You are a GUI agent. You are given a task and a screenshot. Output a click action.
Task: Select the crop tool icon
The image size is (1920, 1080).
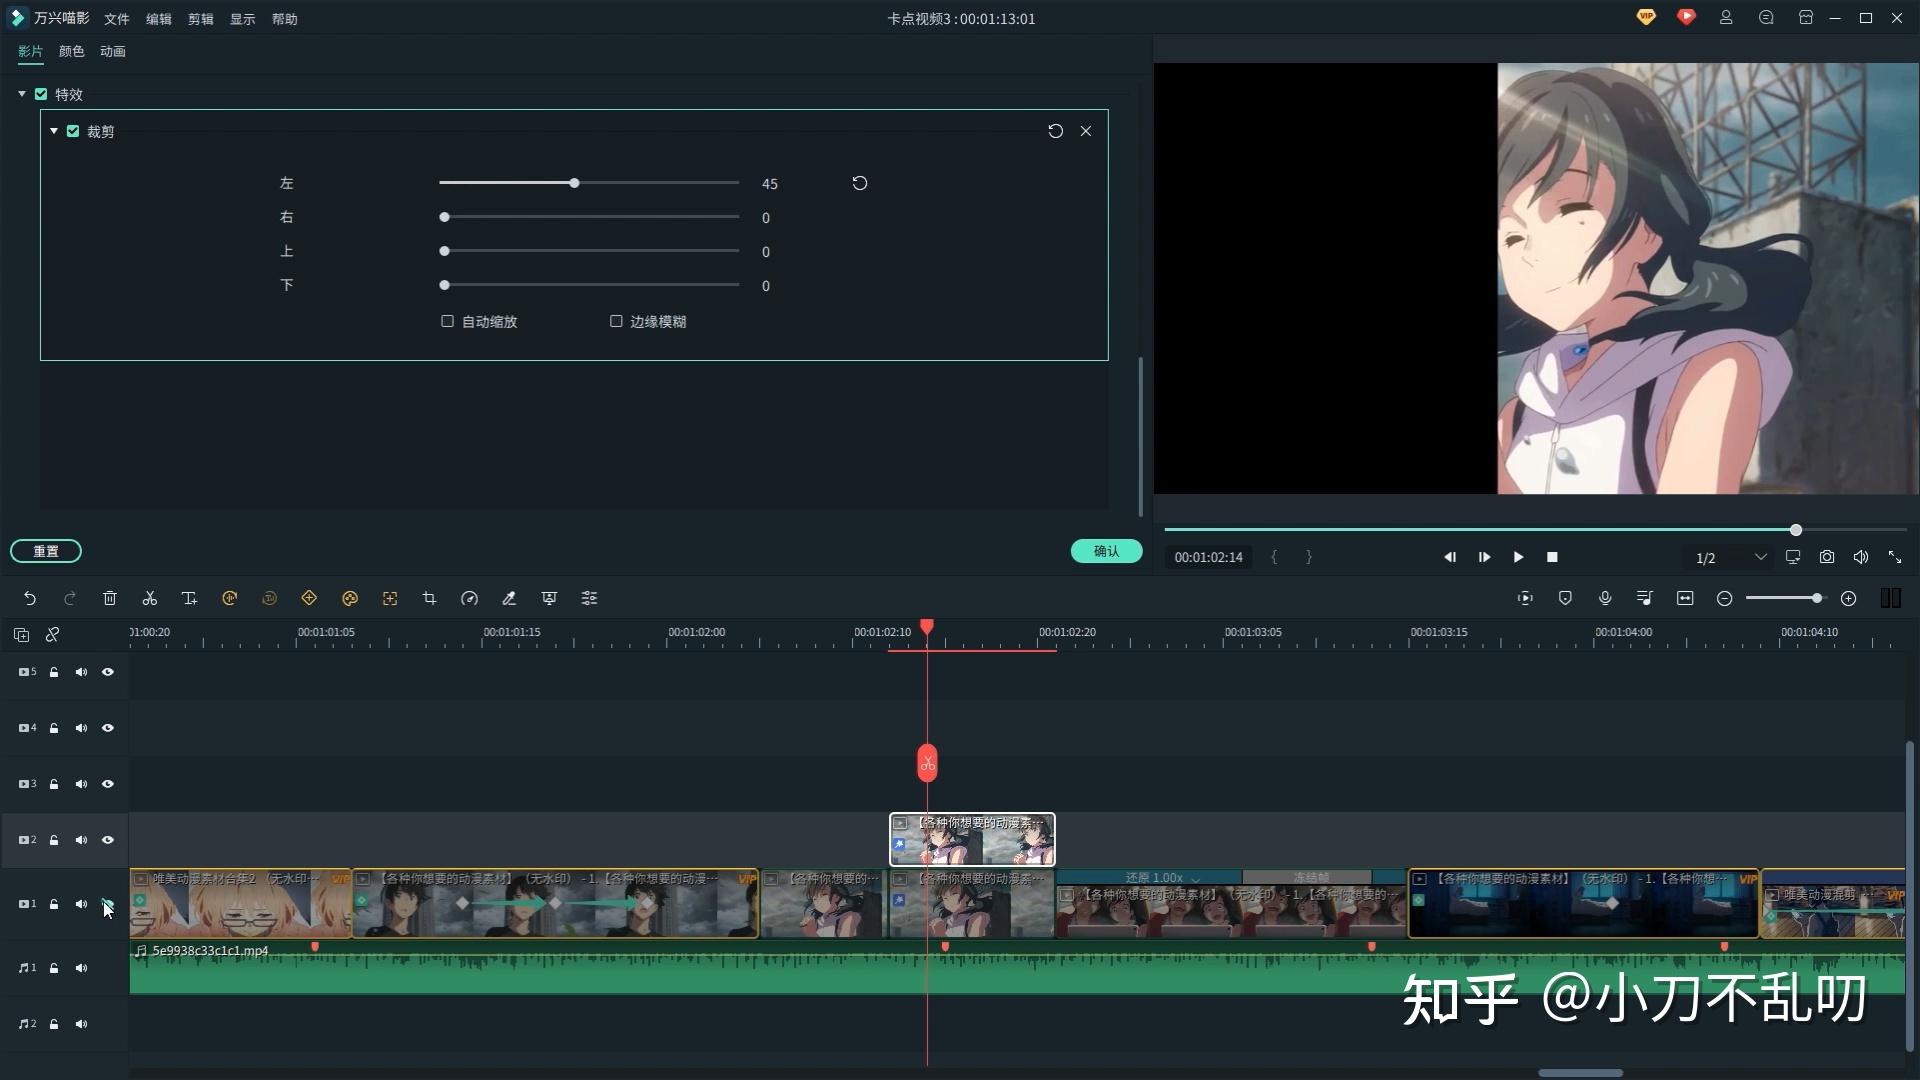tap(429, 598)
